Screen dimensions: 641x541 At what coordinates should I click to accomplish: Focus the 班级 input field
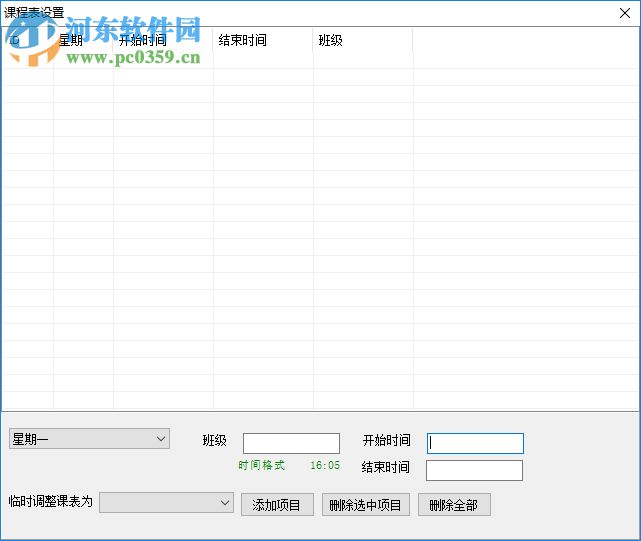tap(291, 443)
